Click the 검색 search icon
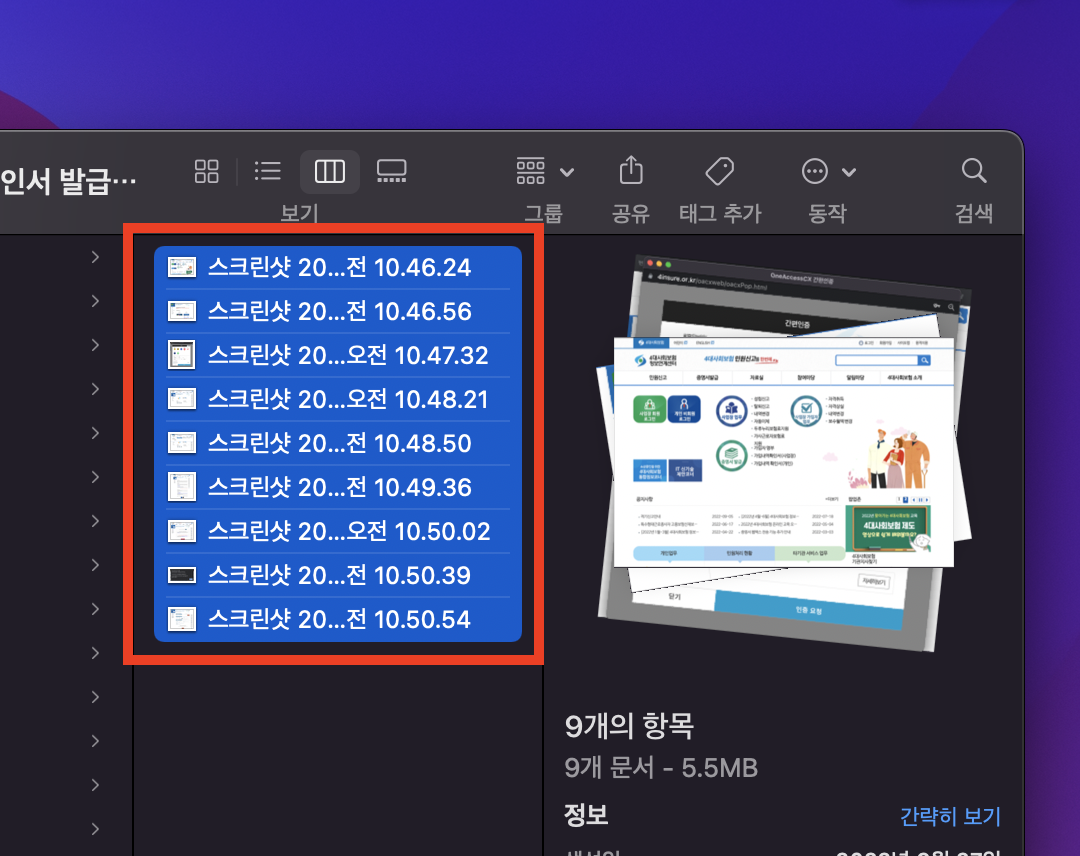The width and height of the screenshot is (1080, 856). pos(974,171)
